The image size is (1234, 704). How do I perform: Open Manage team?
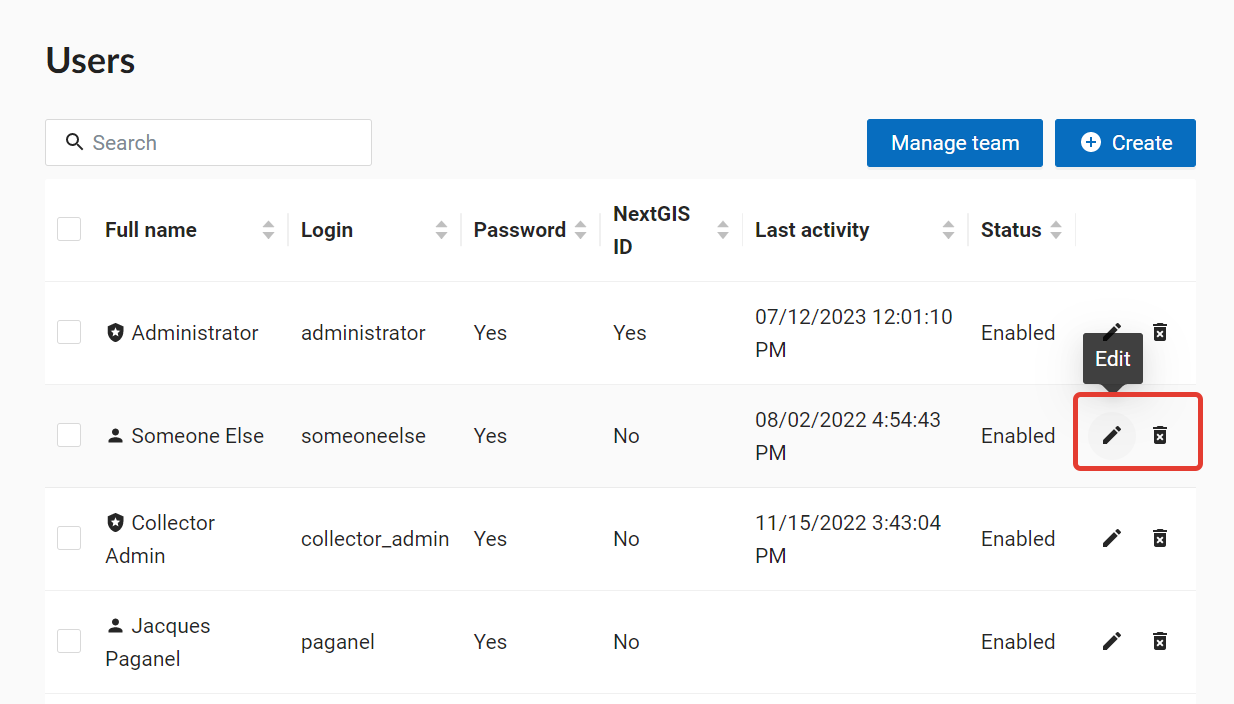[x=955, y=143]
